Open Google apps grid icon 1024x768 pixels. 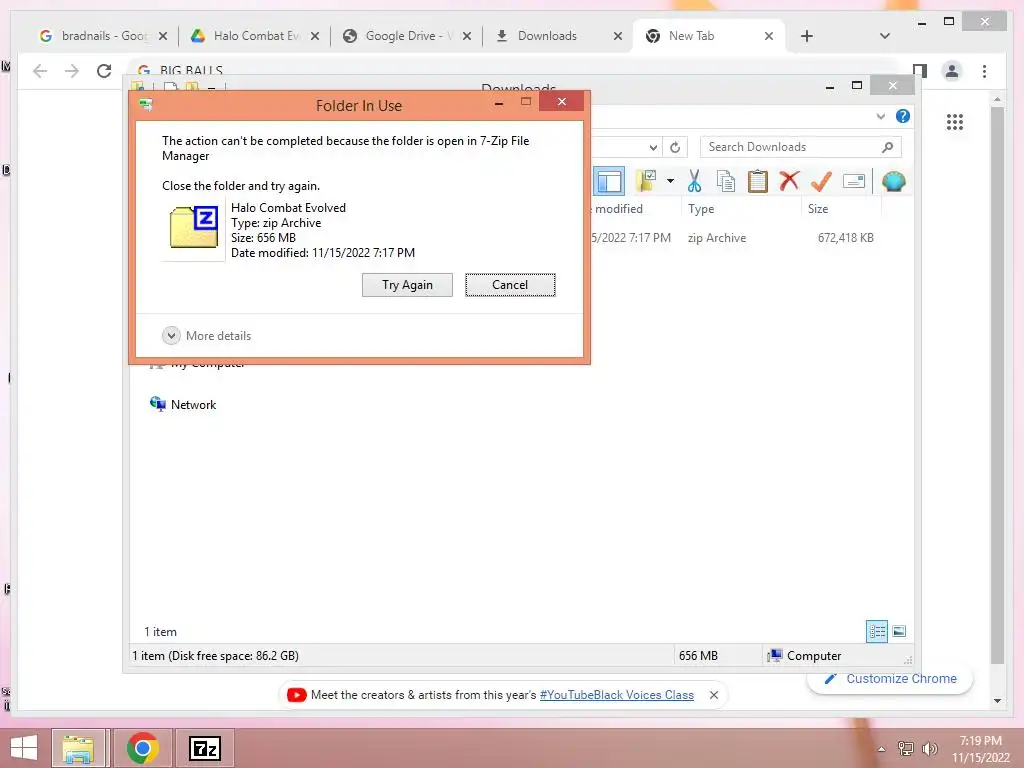(x=955, y=121)
